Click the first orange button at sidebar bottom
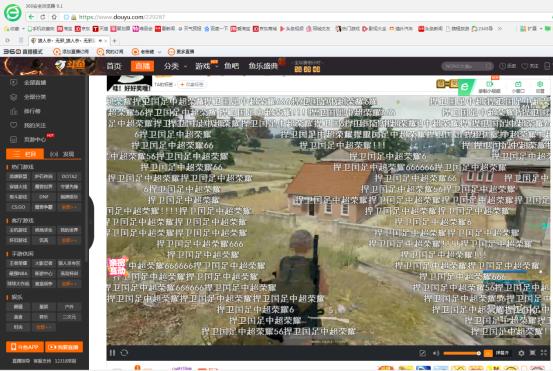 click(x=25, y=347)
